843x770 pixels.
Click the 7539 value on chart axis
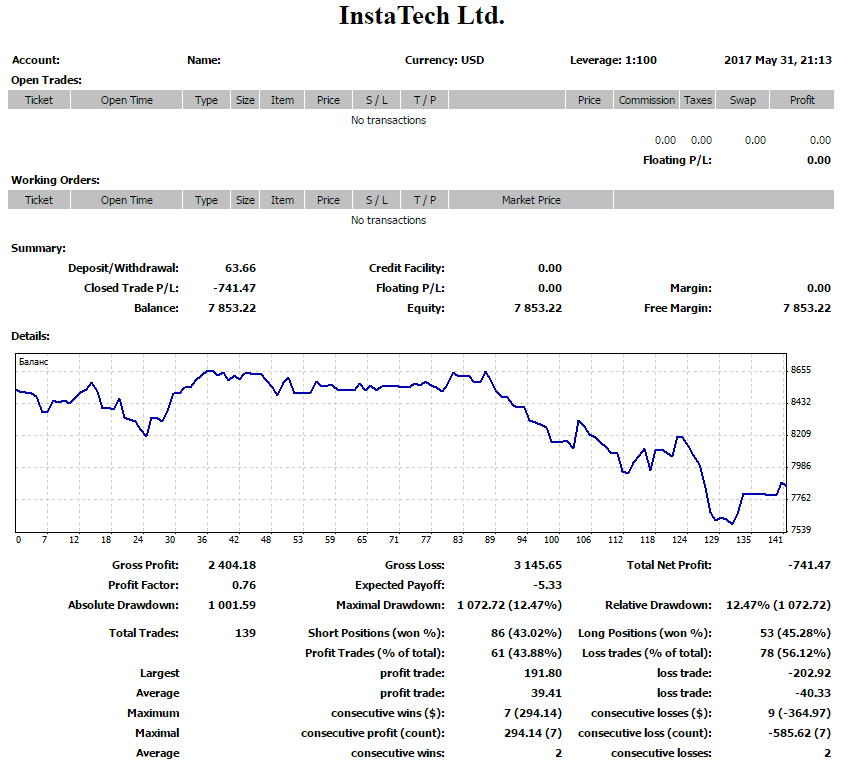click(x=801, y=530)
